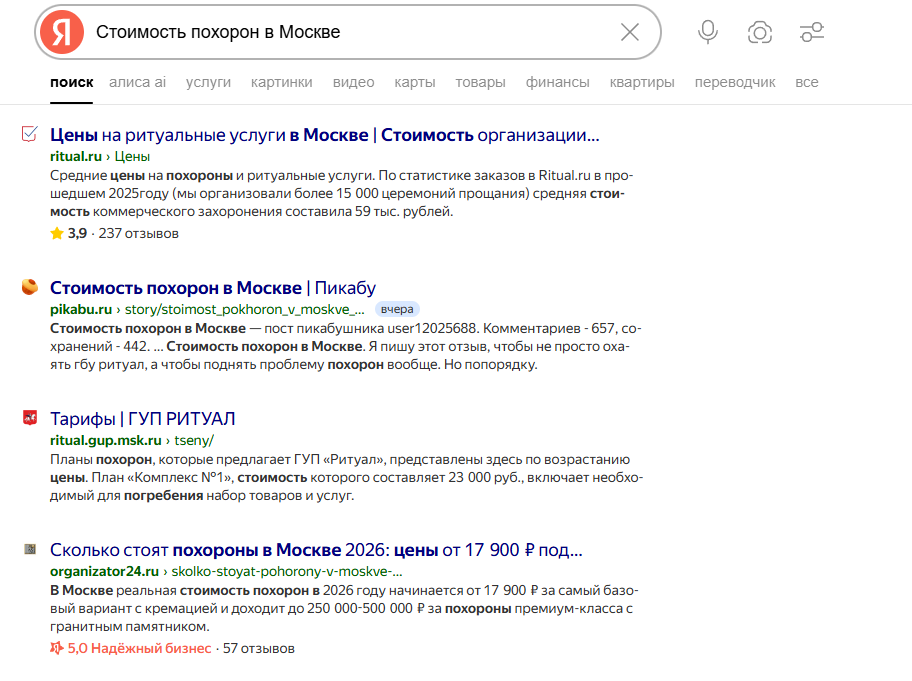
Task: Open the 57 отзывов reviews link
Action: (x=259, y=648)
